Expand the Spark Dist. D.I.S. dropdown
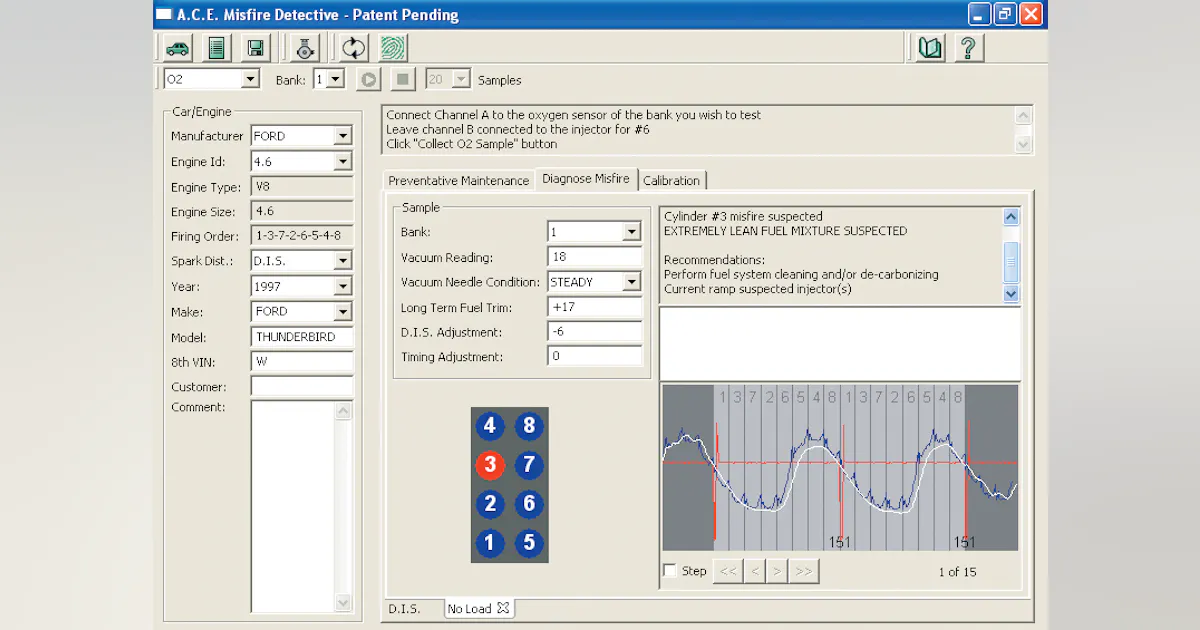This screenshot has height=630, width=1200. pos(343,261)
